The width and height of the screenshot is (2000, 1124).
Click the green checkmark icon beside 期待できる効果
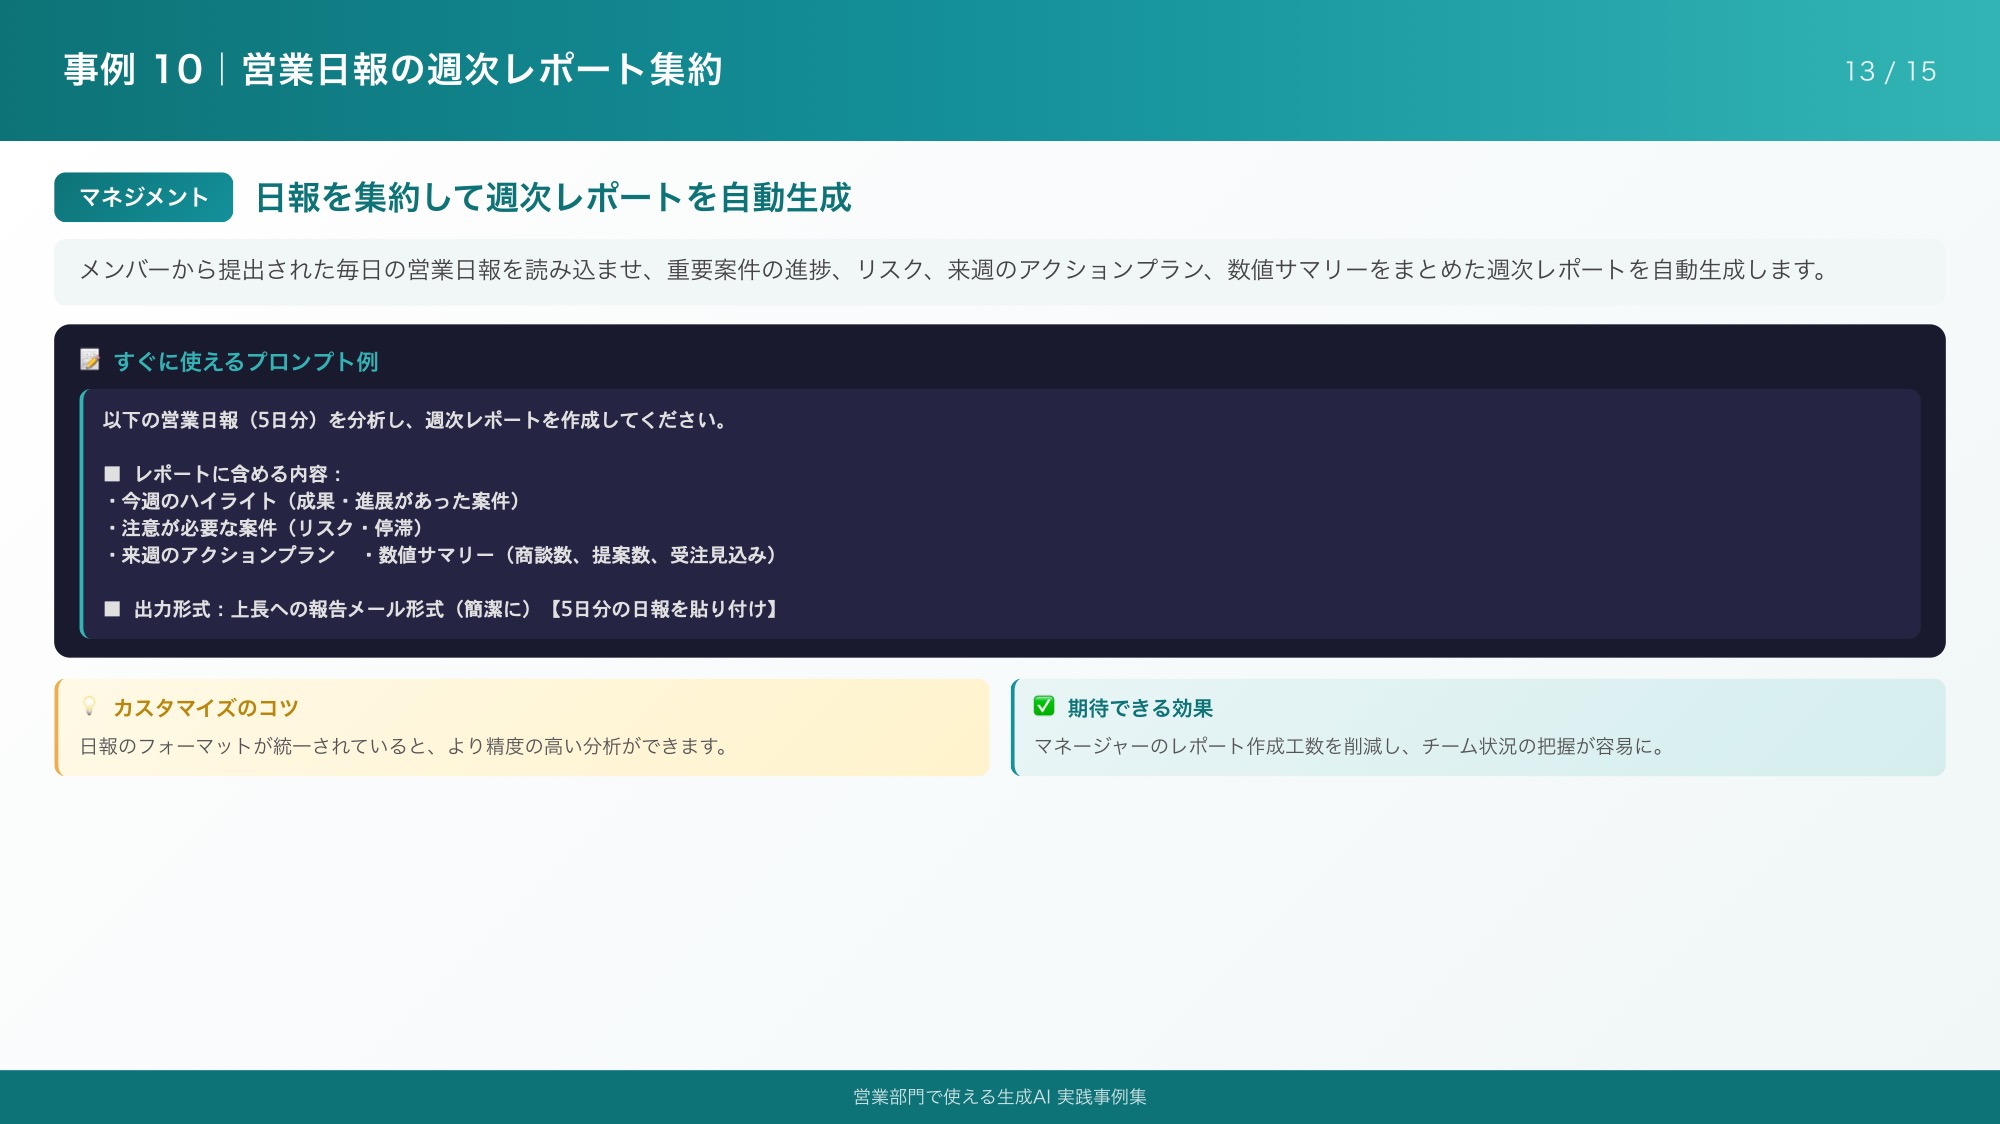tap(1044, 706)
